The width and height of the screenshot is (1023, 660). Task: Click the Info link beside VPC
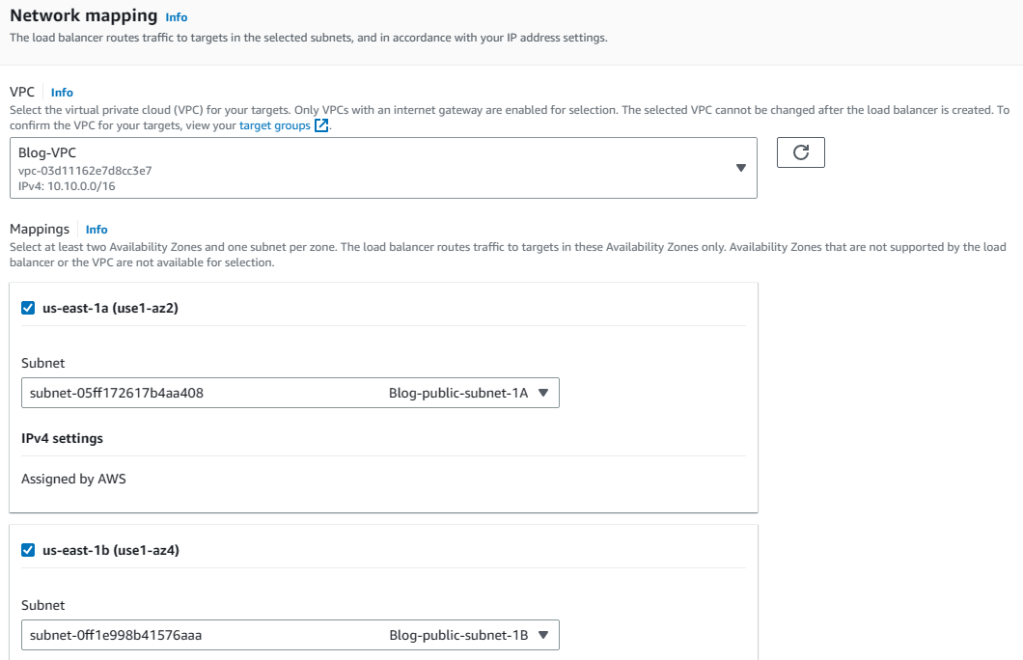(x=62, y=92)
